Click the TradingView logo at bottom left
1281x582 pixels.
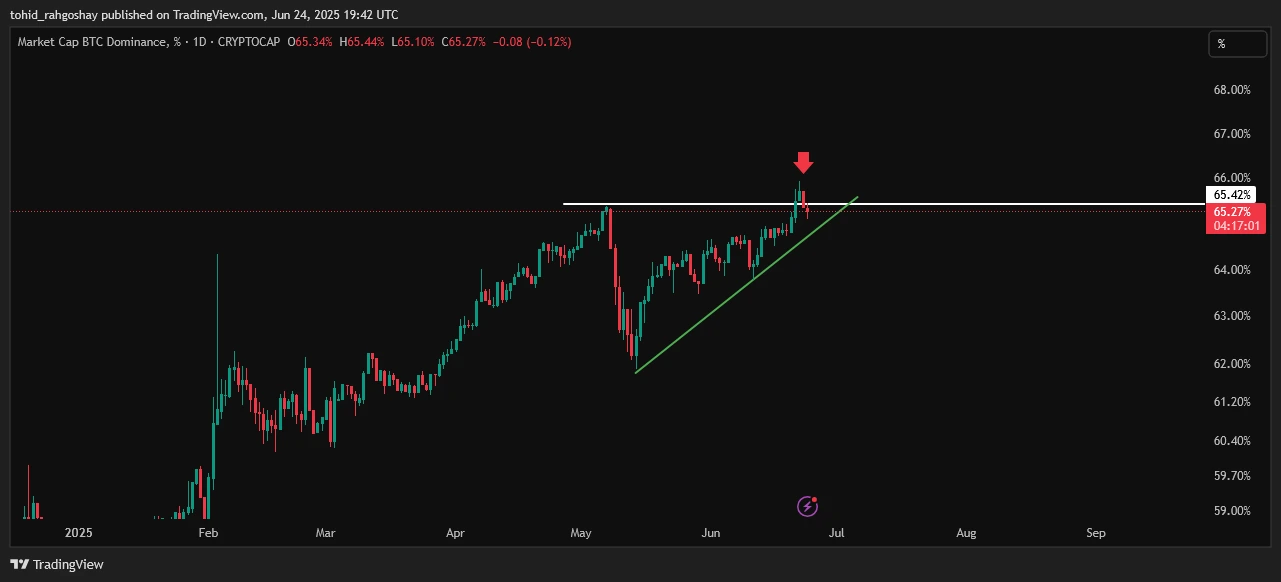point(56,564)
